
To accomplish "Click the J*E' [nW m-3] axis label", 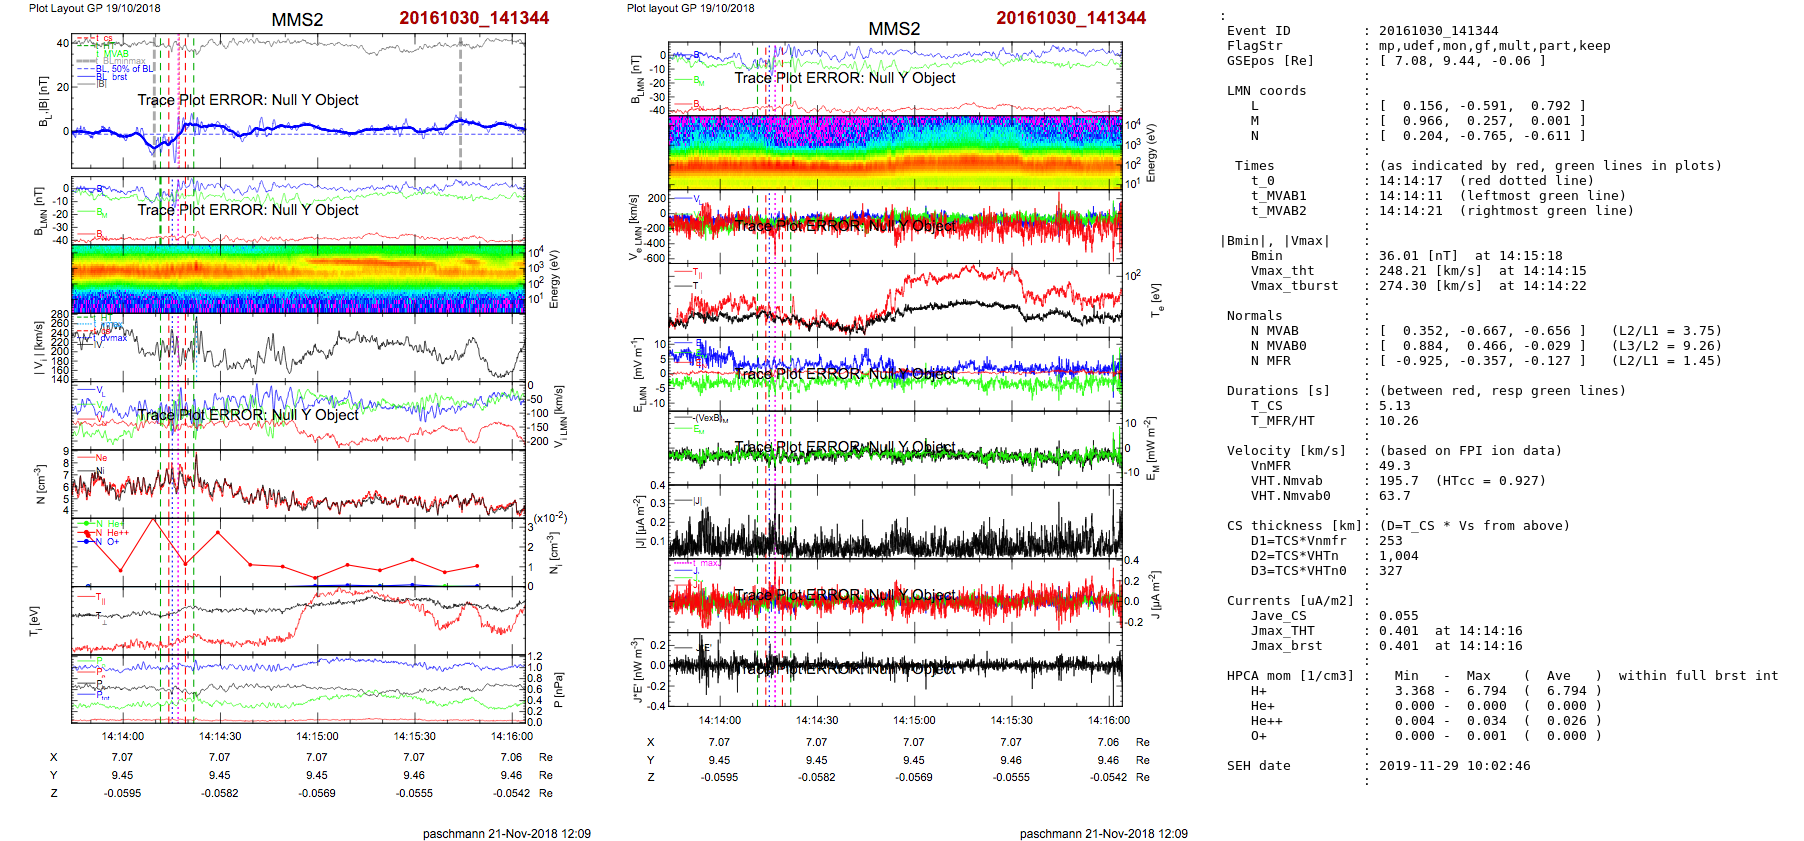I will point(636,670).
